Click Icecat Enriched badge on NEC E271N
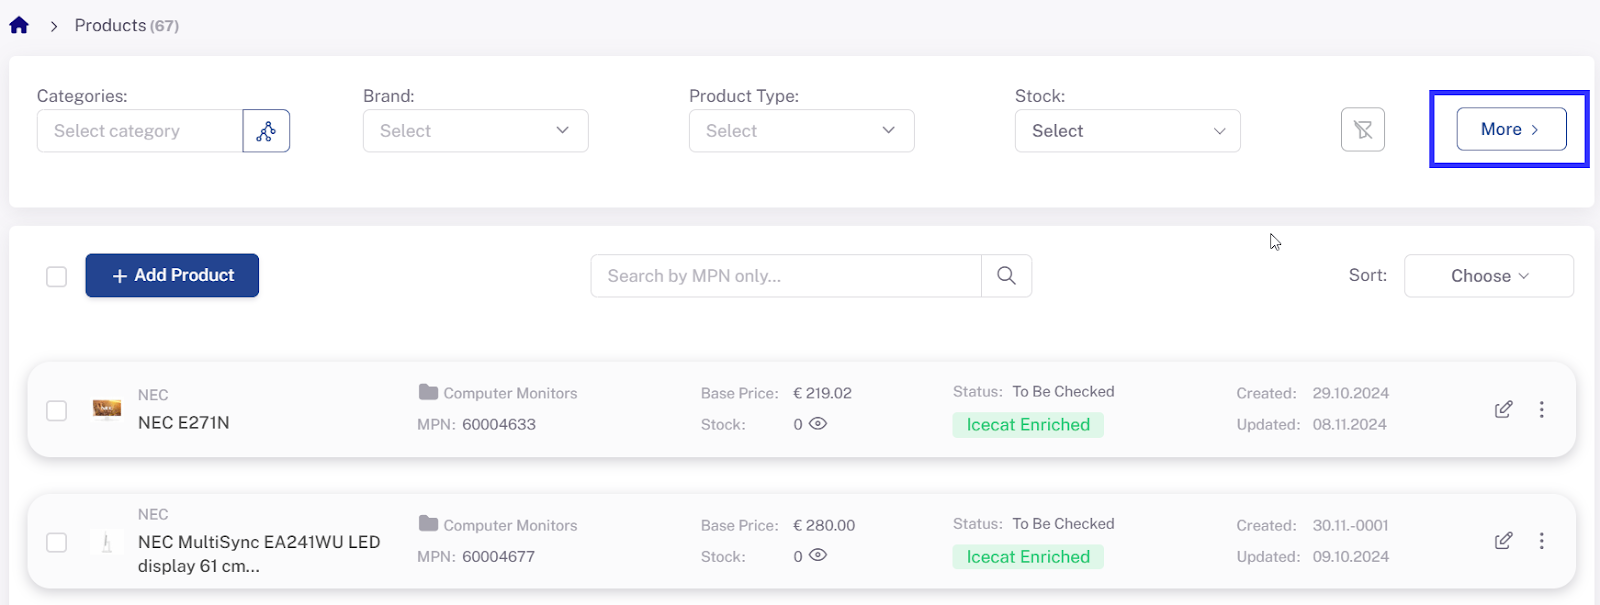Image resolution: width=1600 pixels, height=605 pixels. (x=1028, y=425)
